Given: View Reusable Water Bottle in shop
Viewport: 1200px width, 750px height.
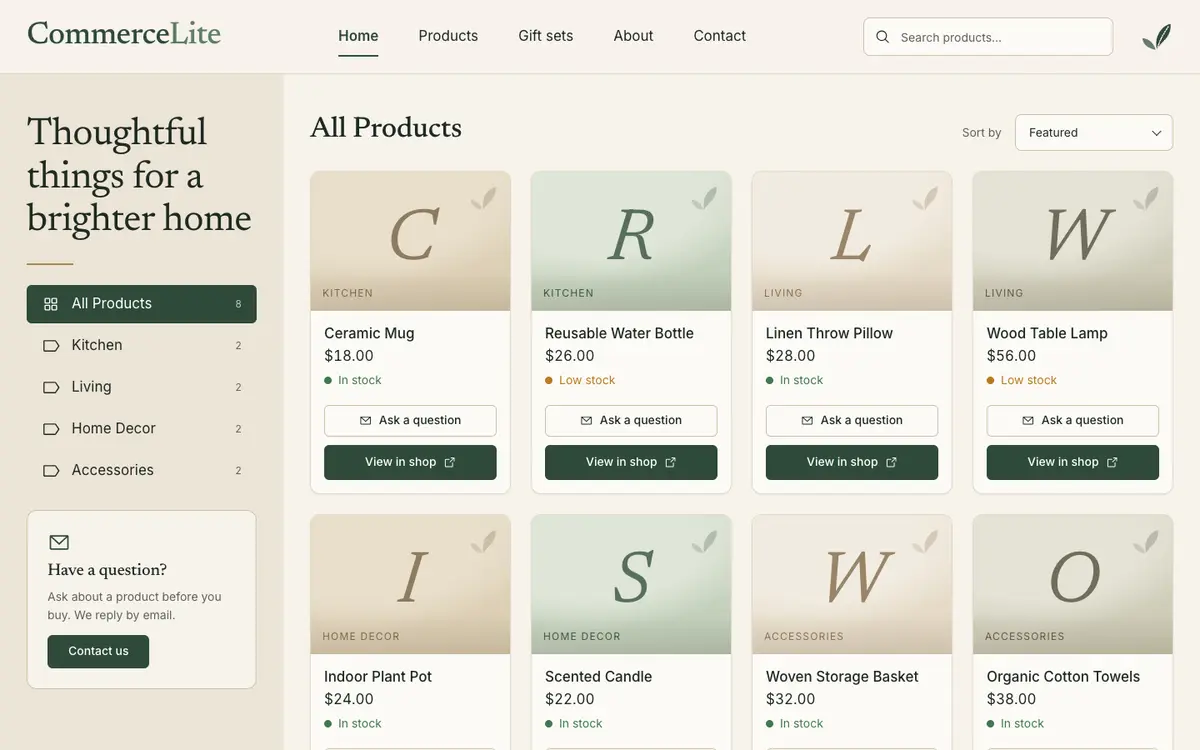Looking at the screenshot, I should (x=631, y=462).
